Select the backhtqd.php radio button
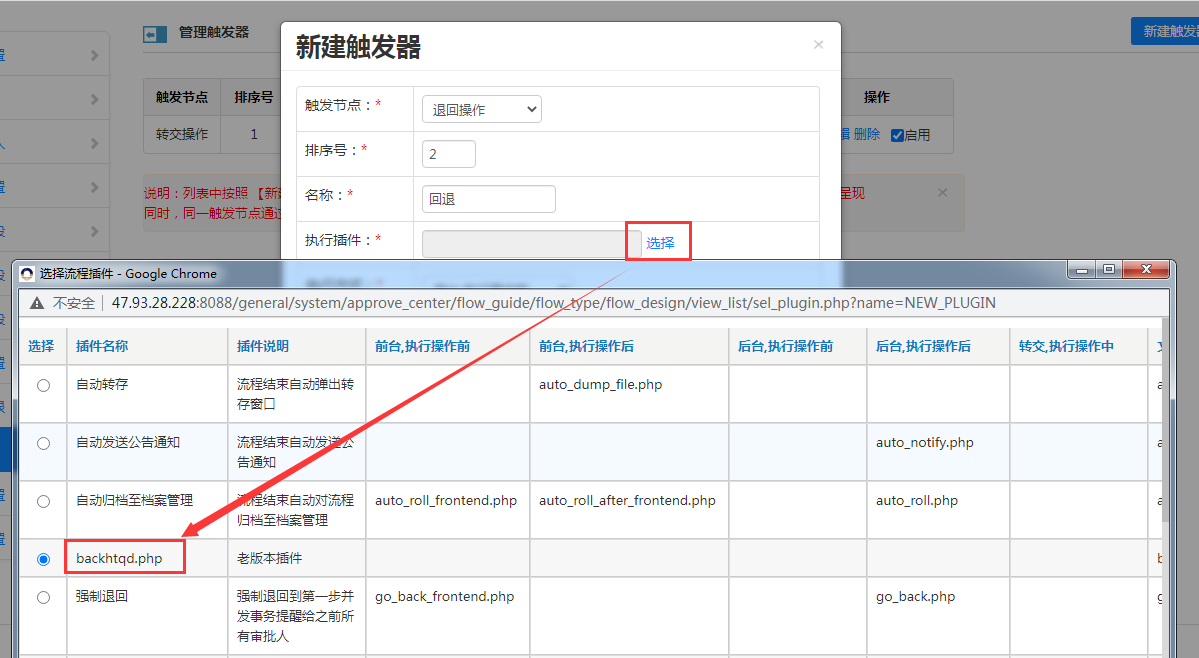The width and height of the screenshot is (1199, 658). (x=44, y=559)
